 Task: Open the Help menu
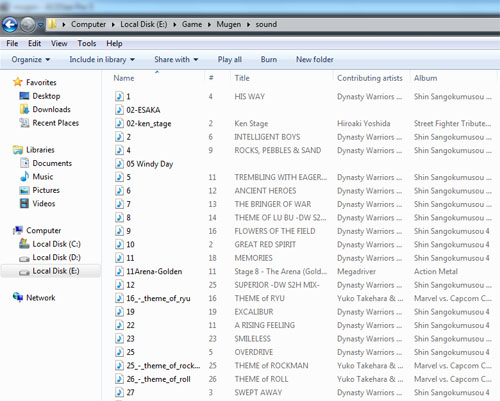pos(114,43)
